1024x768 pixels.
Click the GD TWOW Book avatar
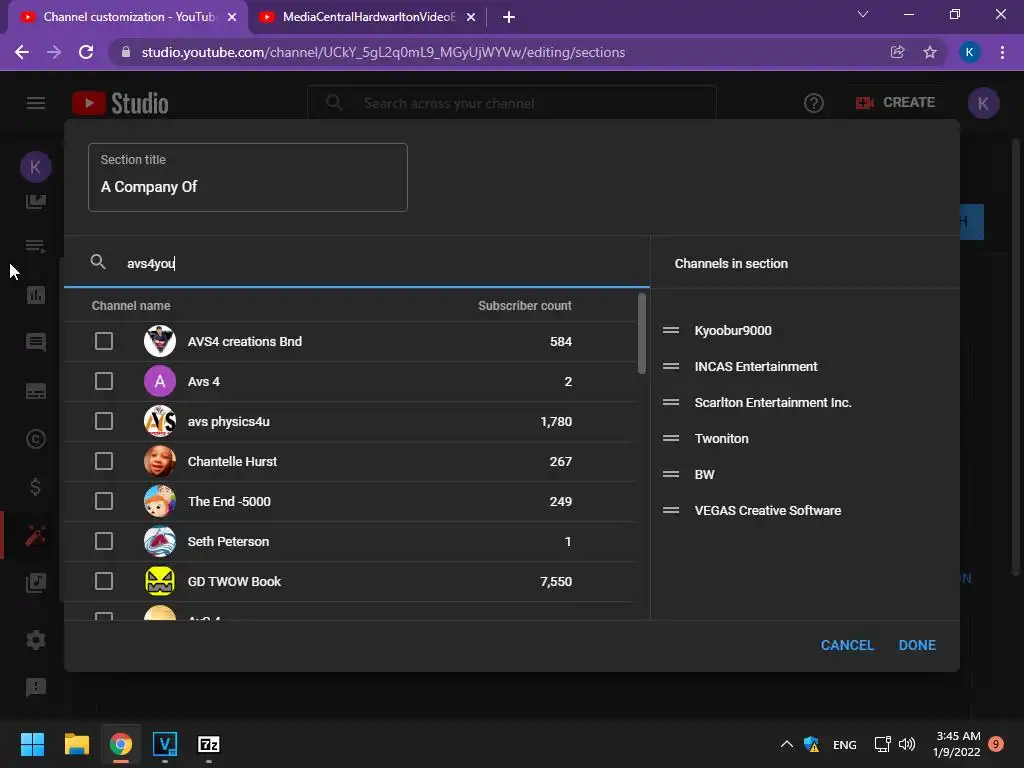[160, 581]
